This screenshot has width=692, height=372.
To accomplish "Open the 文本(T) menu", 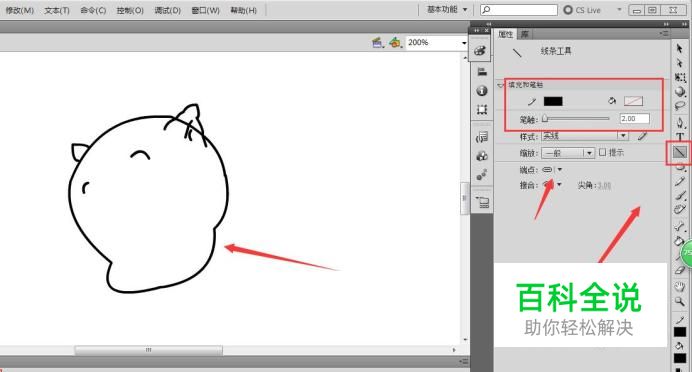I will tap(57, 10).
